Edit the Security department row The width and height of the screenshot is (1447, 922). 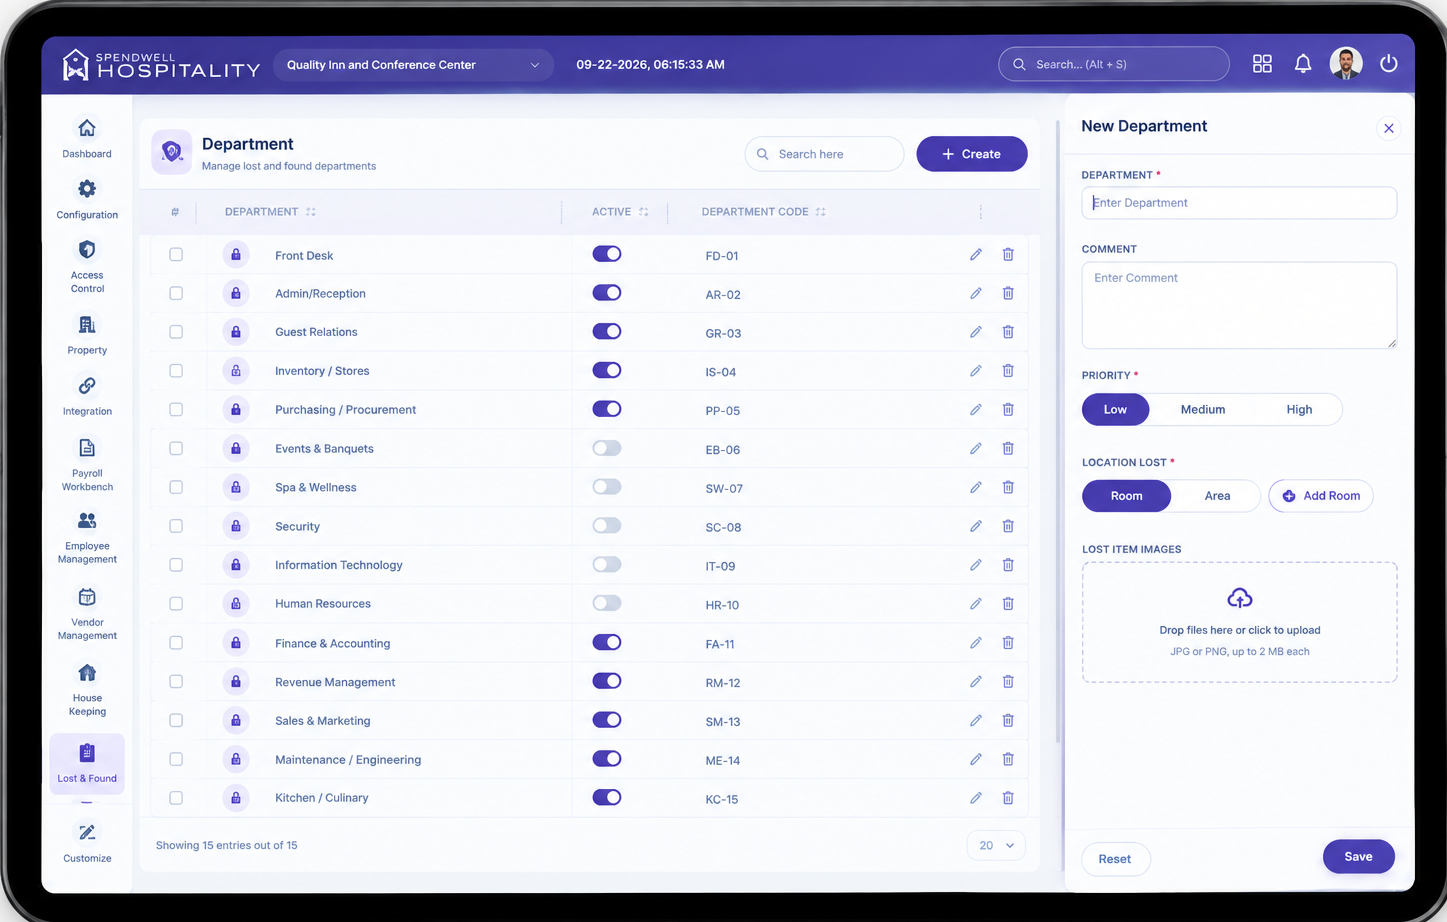[x=975, y=526]
